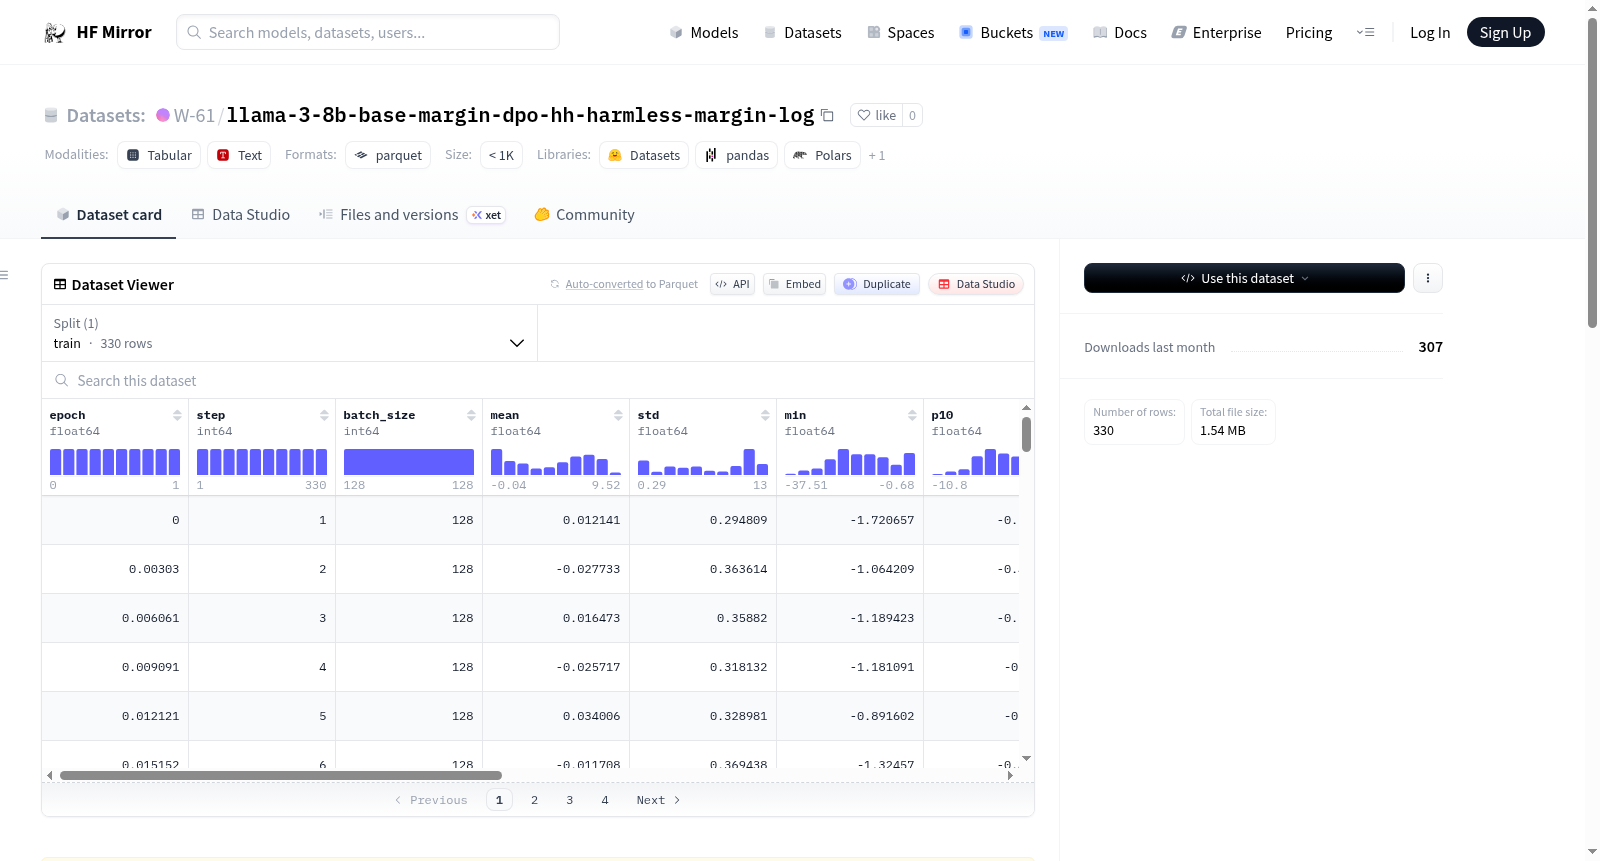Screen dimensions: 1600x861
Task: Switch to the Dataset card tab
Action: pyautogui.click(x=108, y=215)
